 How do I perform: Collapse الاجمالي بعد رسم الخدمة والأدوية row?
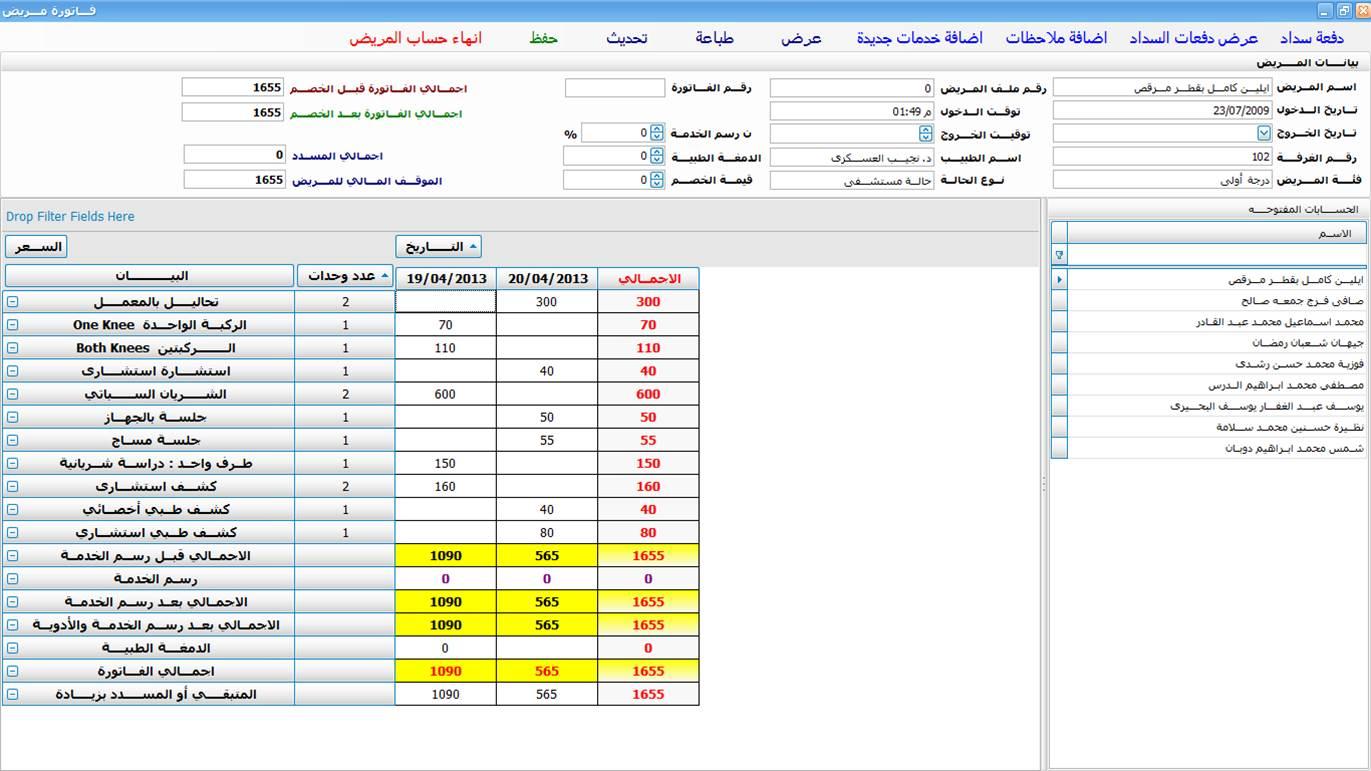(x=13, y=624)
